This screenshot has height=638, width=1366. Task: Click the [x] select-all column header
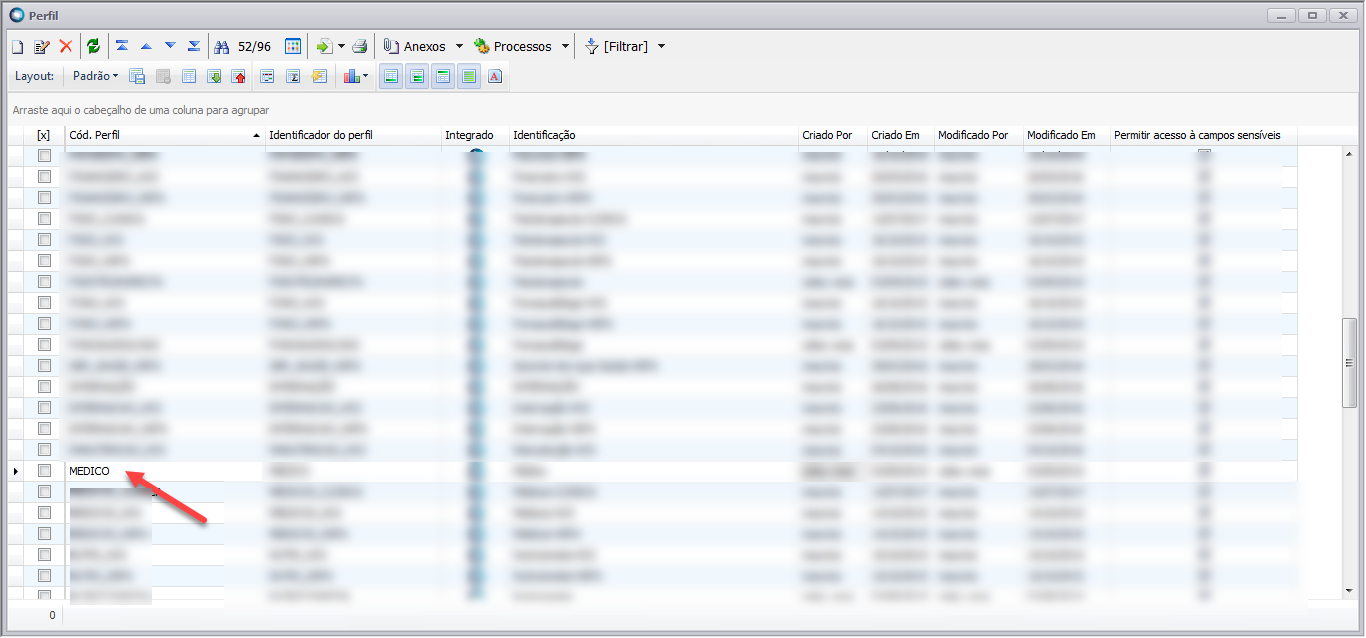coord(44,135)
